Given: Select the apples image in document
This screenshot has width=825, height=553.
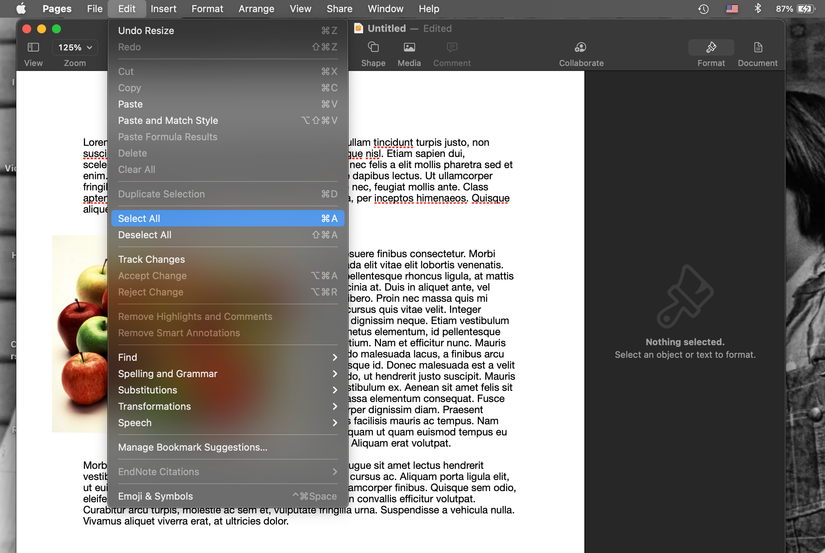Looking at the screenshot, I should click(x=79, y=334).
